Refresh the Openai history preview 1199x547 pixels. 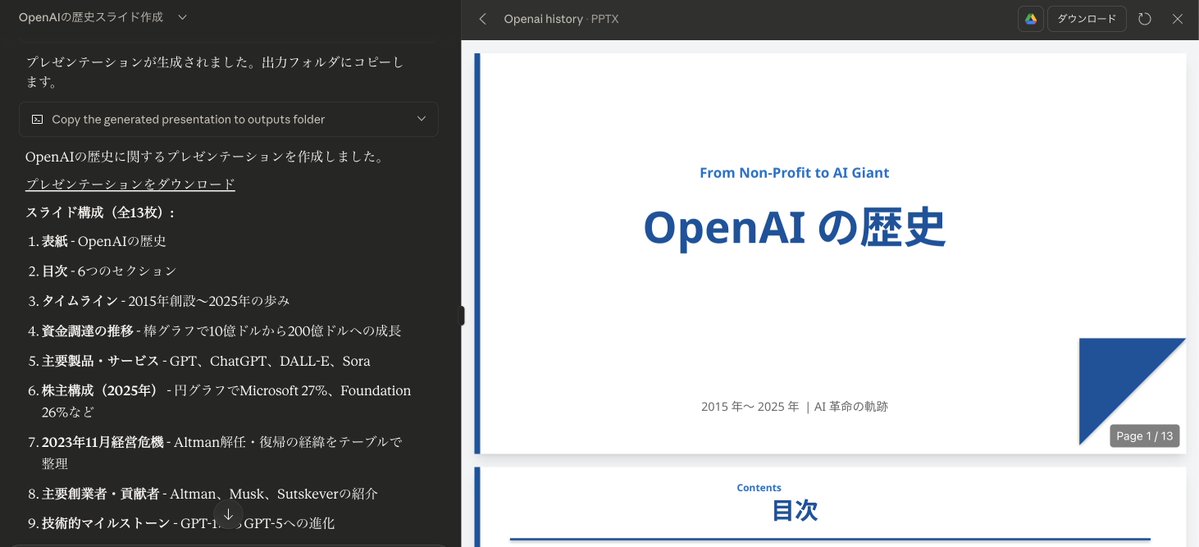click(1145, 19)
